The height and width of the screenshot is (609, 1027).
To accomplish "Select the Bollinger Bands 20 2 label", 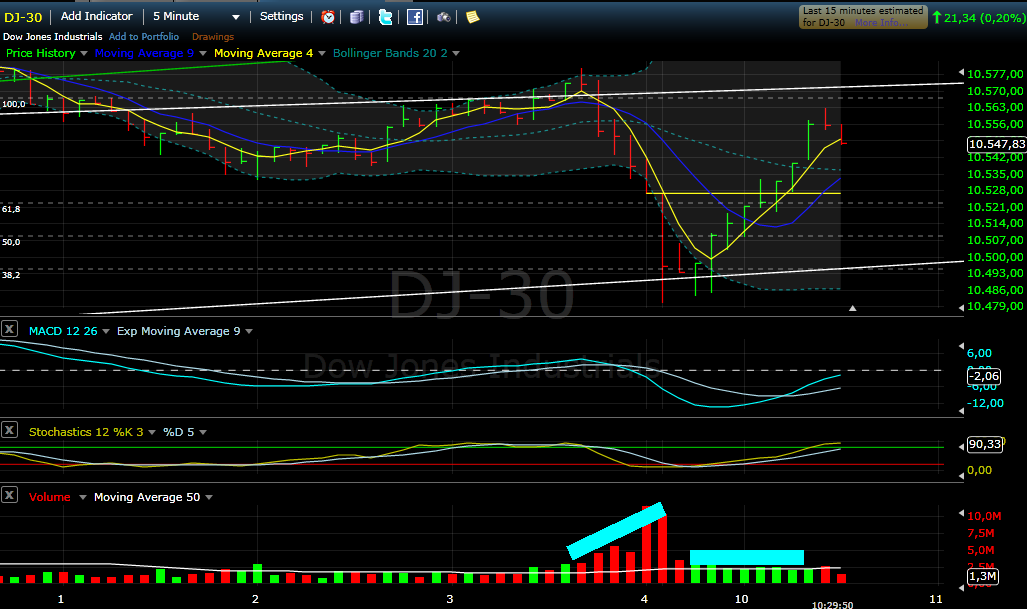I will [390, 53].
